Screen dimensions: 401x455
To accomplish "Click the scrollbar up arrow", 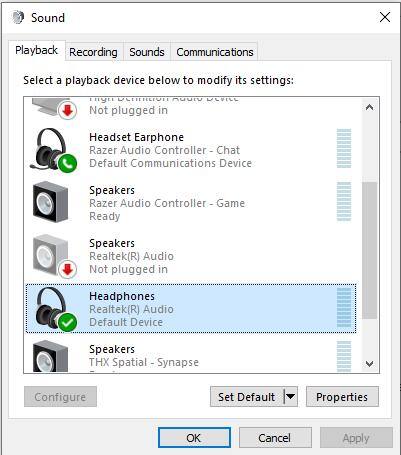I will pyautogui.click(x=369, y=107).
